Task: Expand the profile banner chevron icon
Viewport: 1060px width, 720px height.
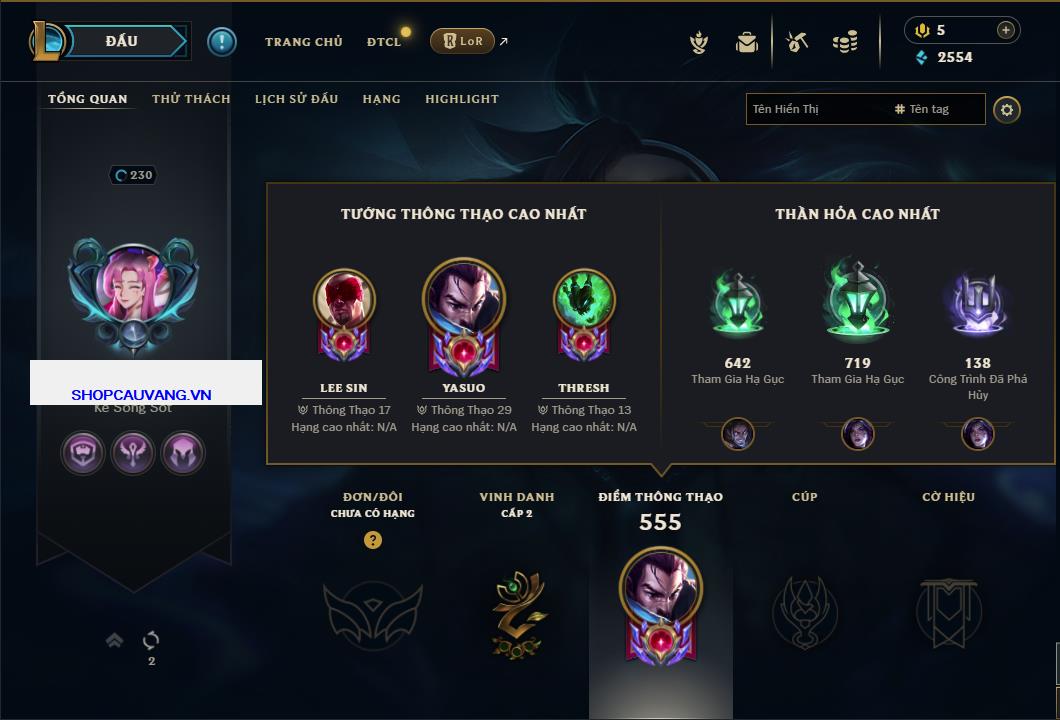Action: coord(114,640)
